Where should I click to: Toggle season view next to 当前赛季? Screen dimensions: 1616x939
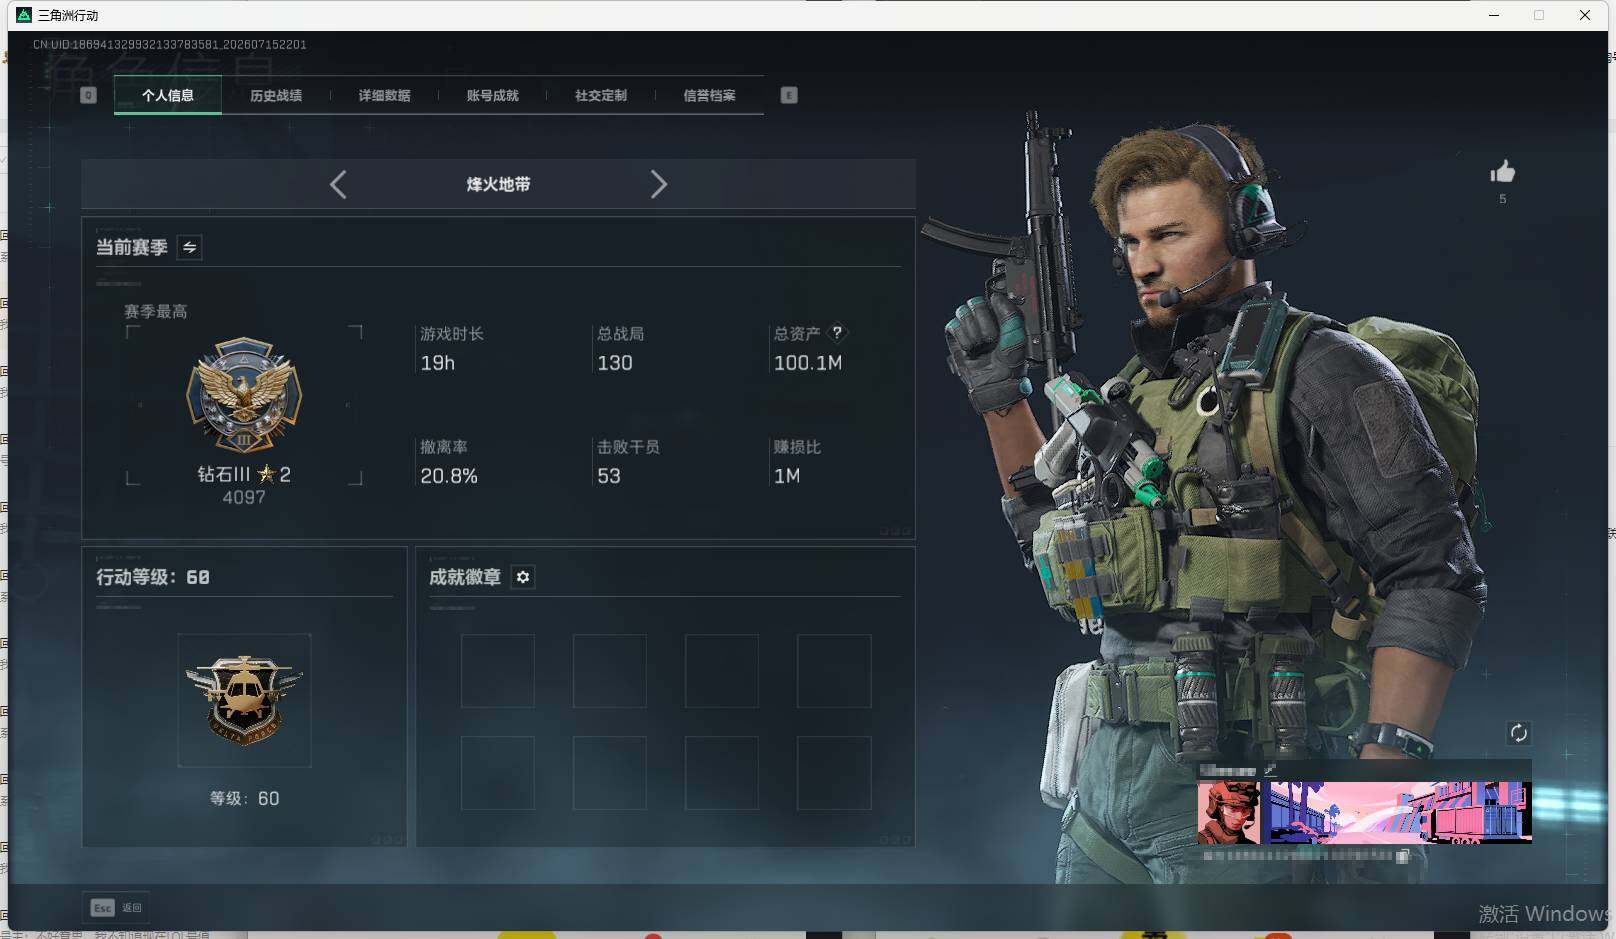pyautogui.click(x=189, y=247)
